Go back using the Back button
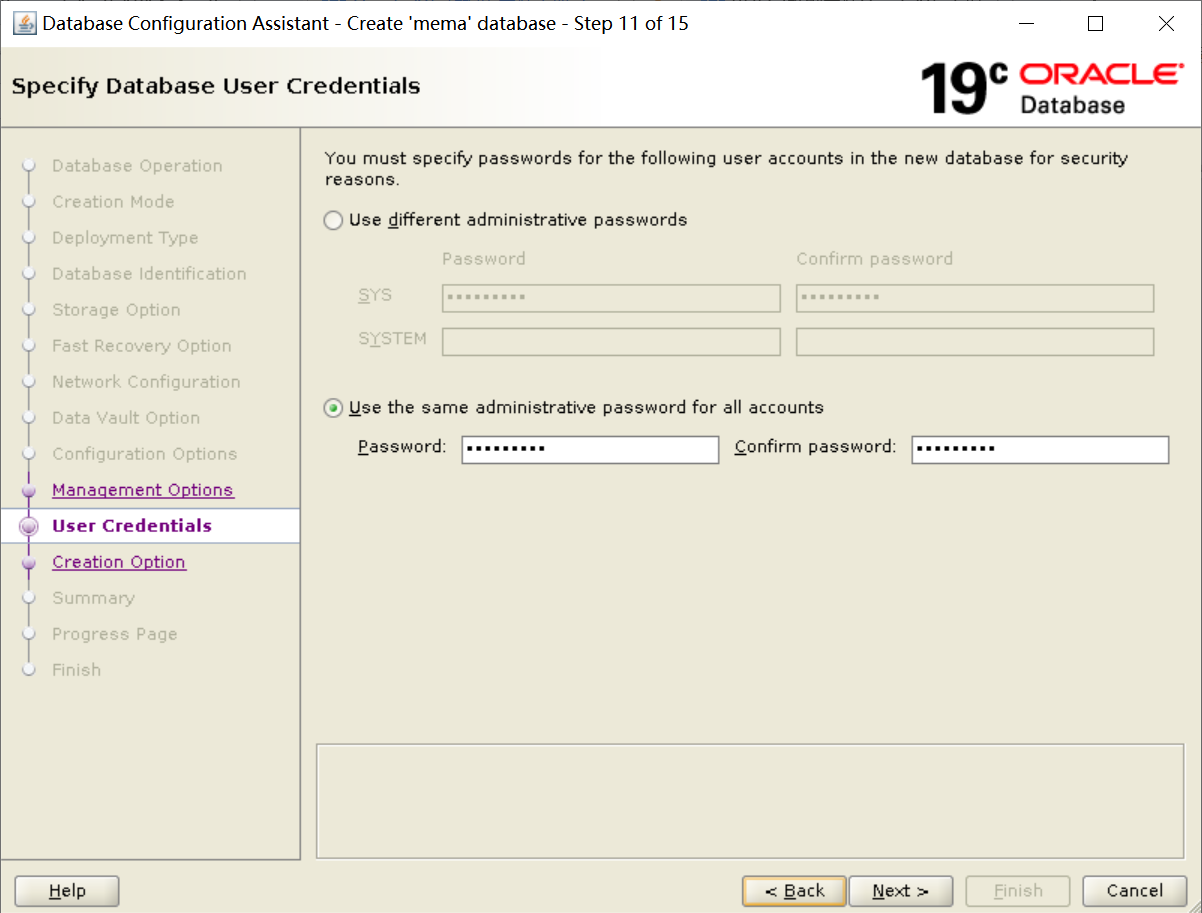1202x913 pixels. coord(793,890)
